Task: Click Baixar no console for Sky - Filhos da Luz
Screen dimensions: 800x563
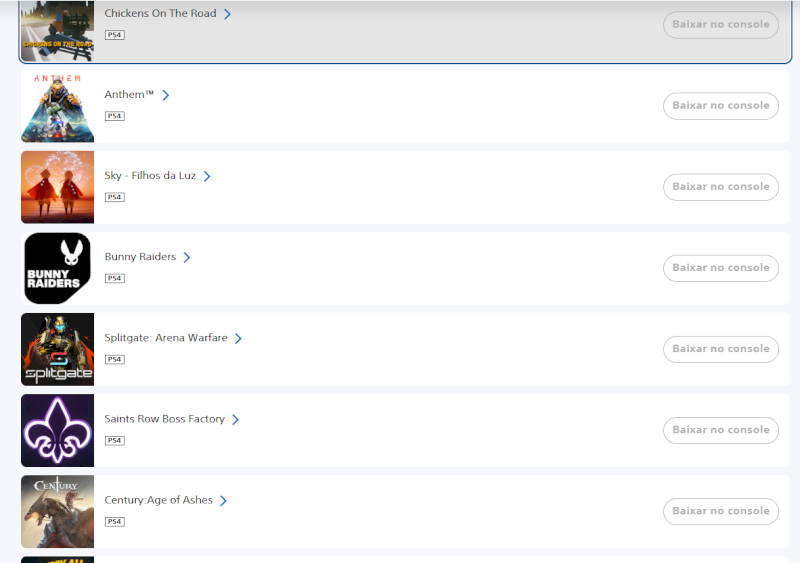Action: click(721, 187)
